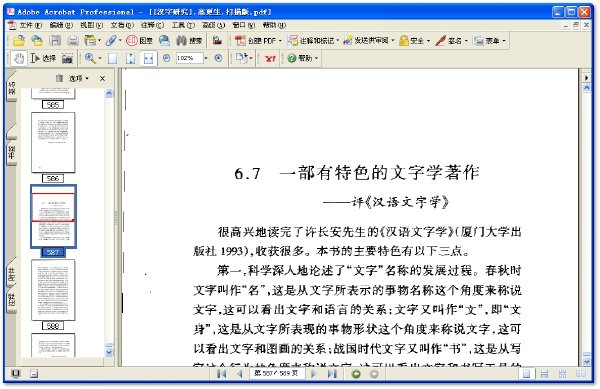Go to previous page button

pyautogui.click(x=240, y=374)
